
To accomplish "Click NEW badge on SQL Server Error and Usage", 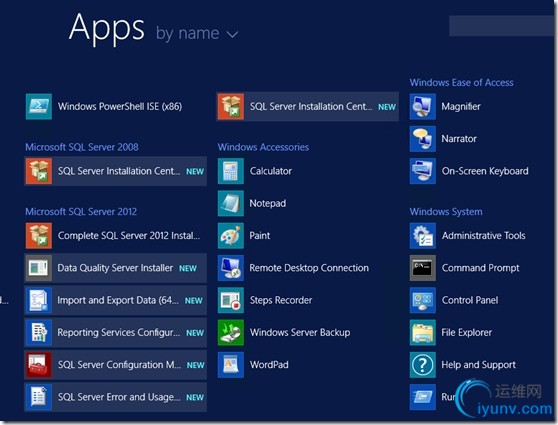I will [195, 398].
